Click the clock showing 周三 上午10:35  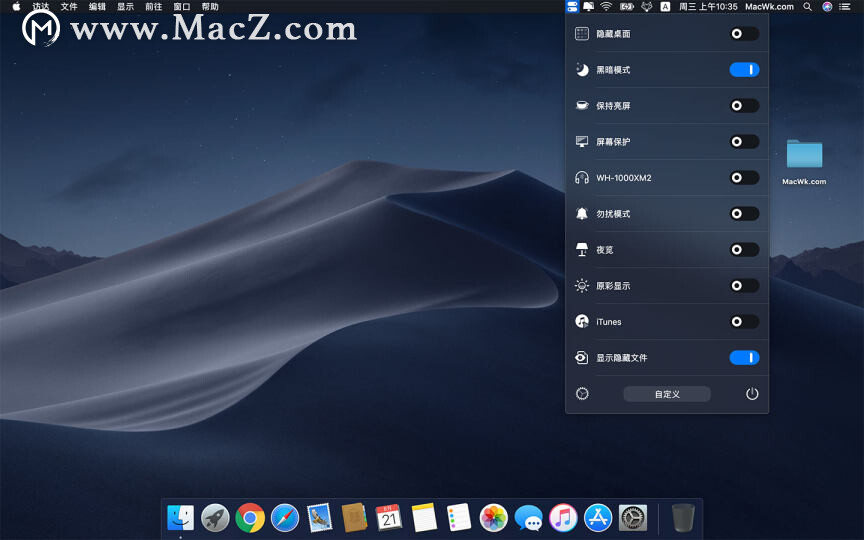coord(708,7)
